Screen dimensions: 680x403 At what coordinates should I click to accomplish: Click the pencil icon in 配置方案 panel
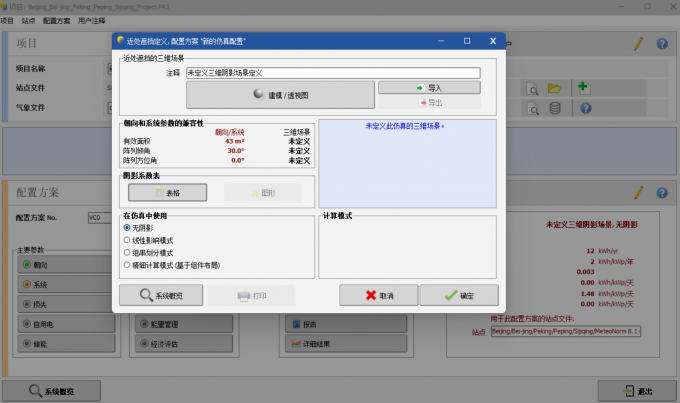pyautogui.click(x=638, y=193)
